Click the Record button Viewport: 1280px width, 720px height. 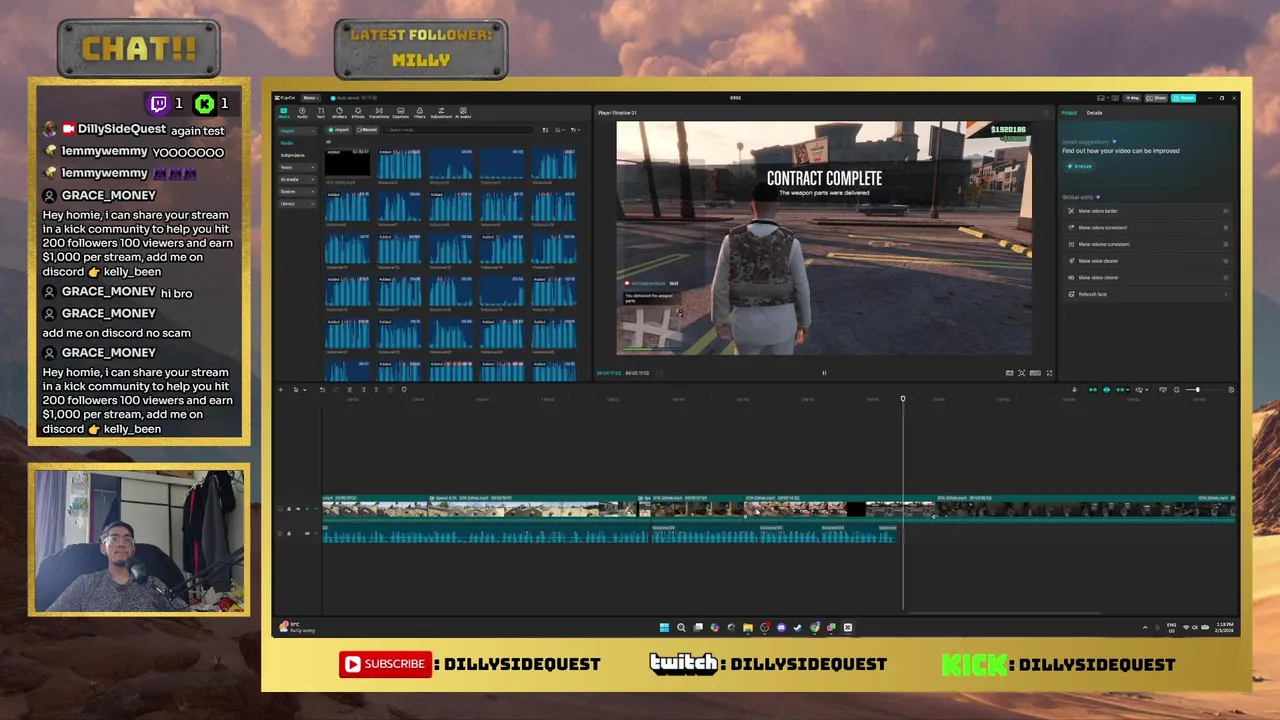(367, 130)
